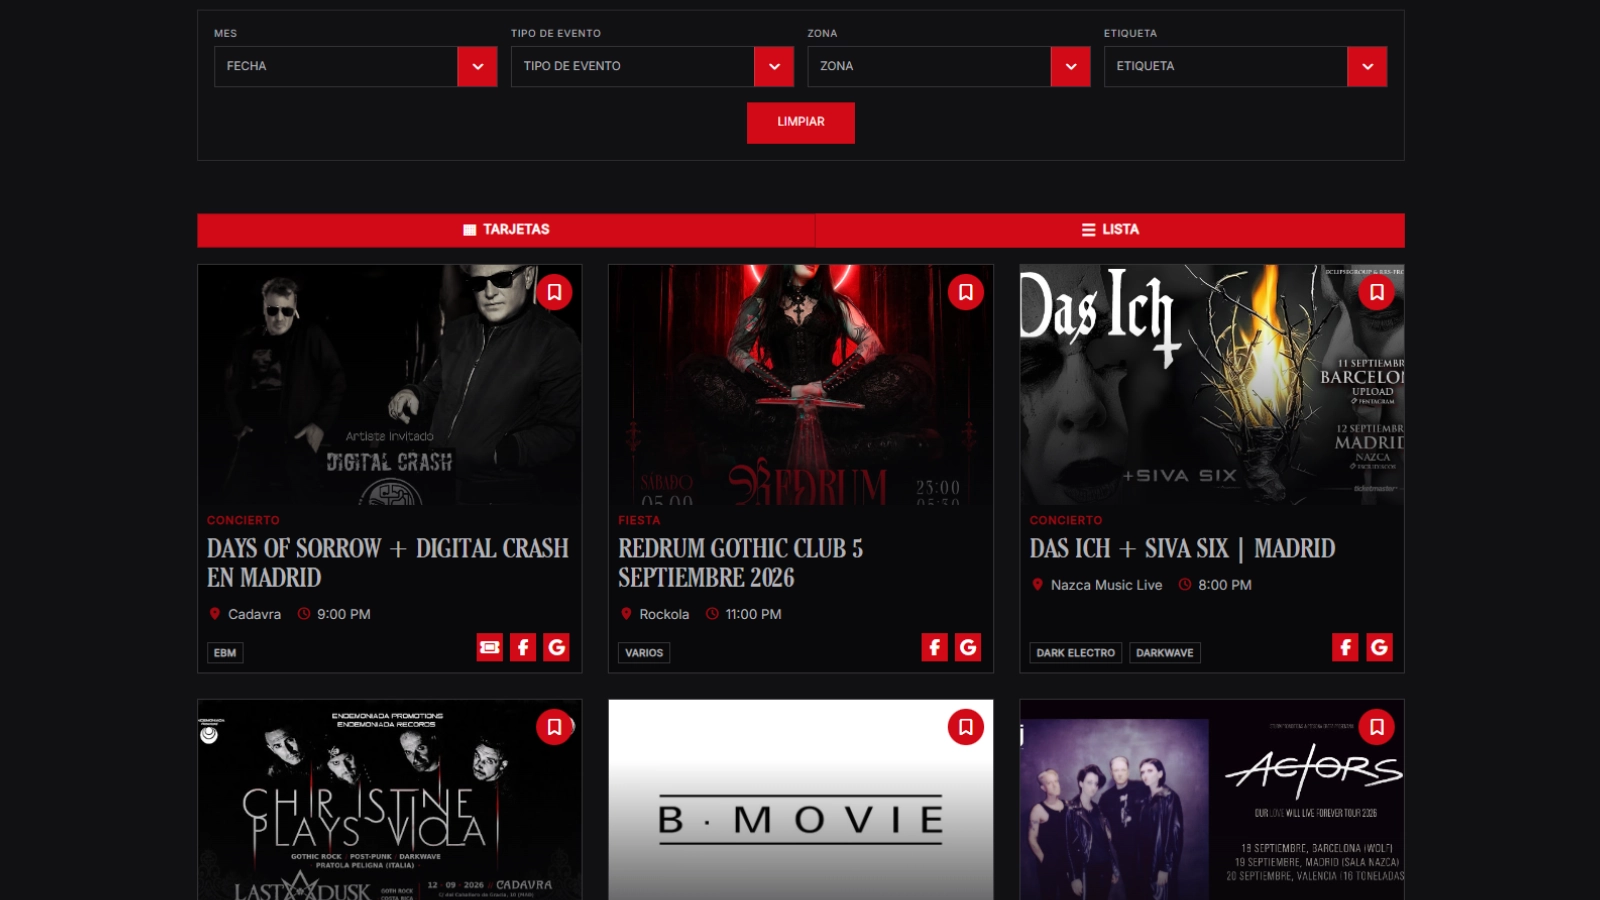The width and height of the screenshot is (1600, 900).
Task: Click the 8:00 PM time text
Action: (1225, 585)
